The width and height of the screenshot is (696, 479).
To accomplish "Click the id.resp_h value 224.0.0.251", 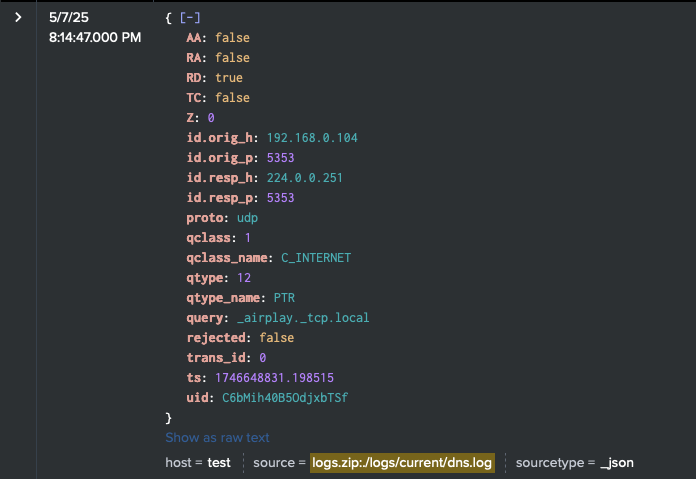I will pos(304,178).
